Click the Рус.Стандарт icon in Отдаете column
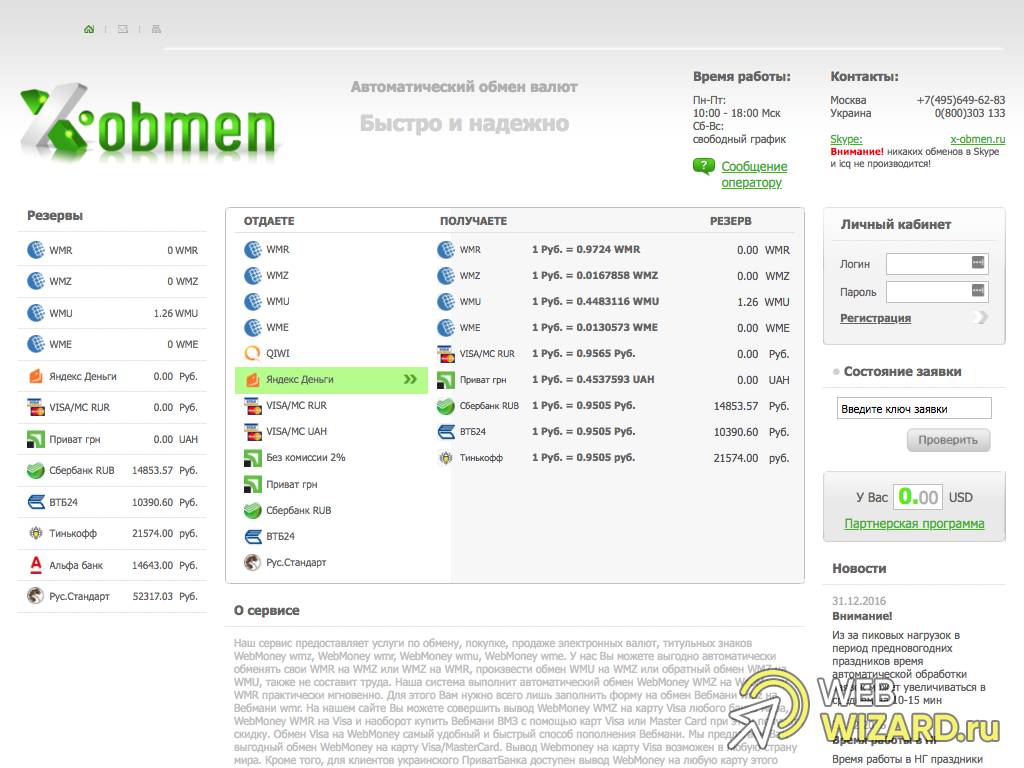 click(x=253, y=562)
